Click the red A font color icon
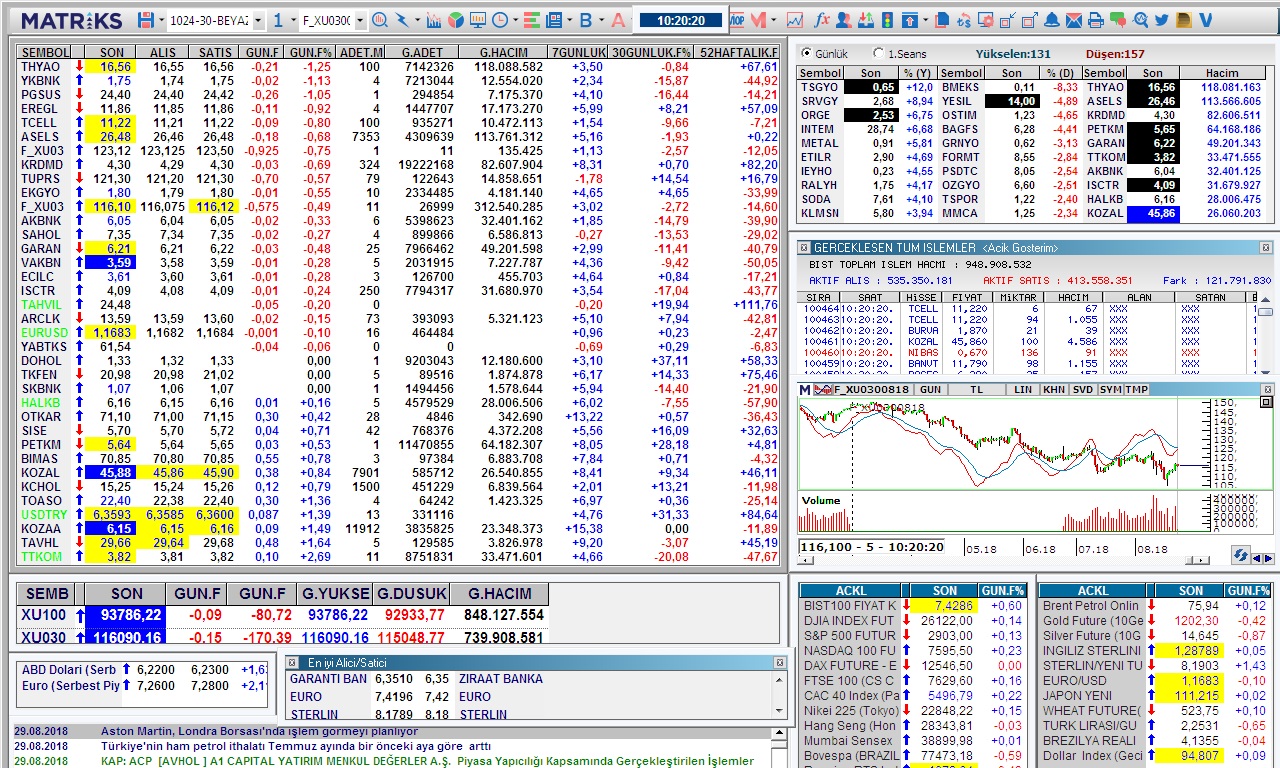 pyautogui.click(x=618, y=20)
